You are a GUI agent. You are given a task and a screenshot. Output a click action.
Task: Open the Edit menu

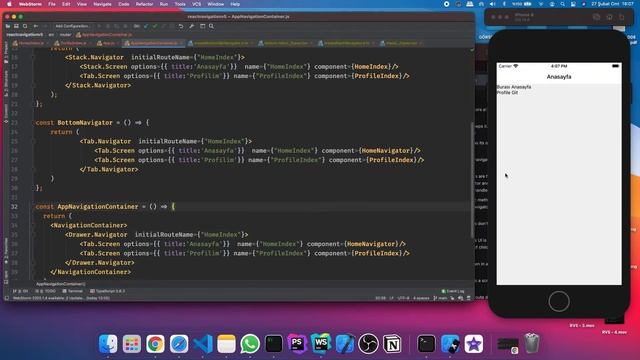(x=66, y=4)
